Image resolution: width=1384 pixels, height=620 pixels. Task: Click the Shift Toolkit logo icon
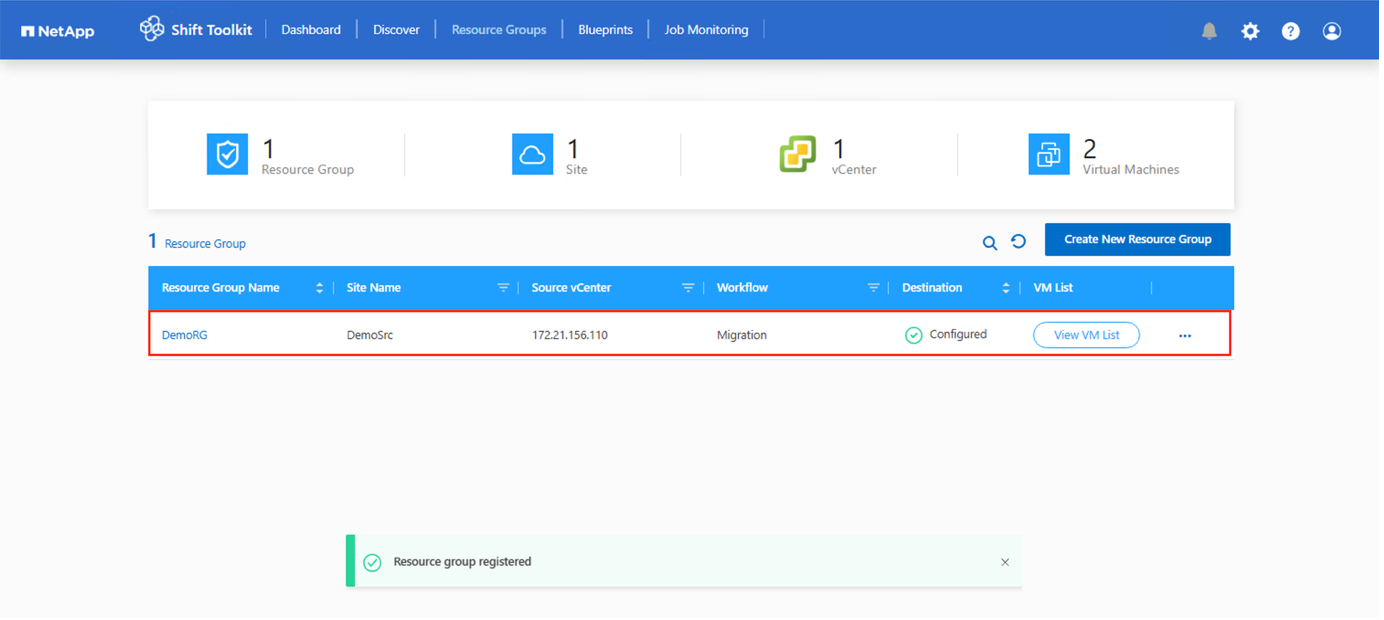pyautogui.click(x=152, y=29)
